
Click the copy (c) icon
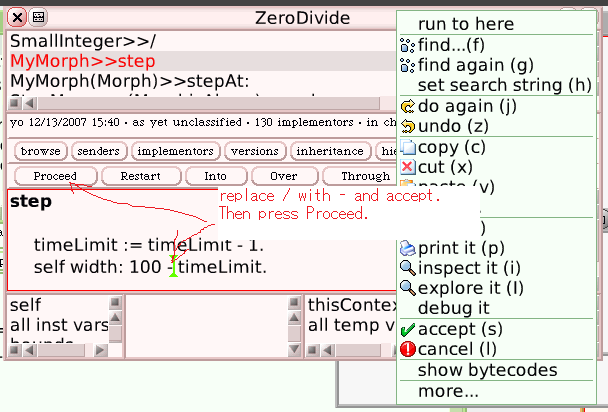click(x=407, y=147)
